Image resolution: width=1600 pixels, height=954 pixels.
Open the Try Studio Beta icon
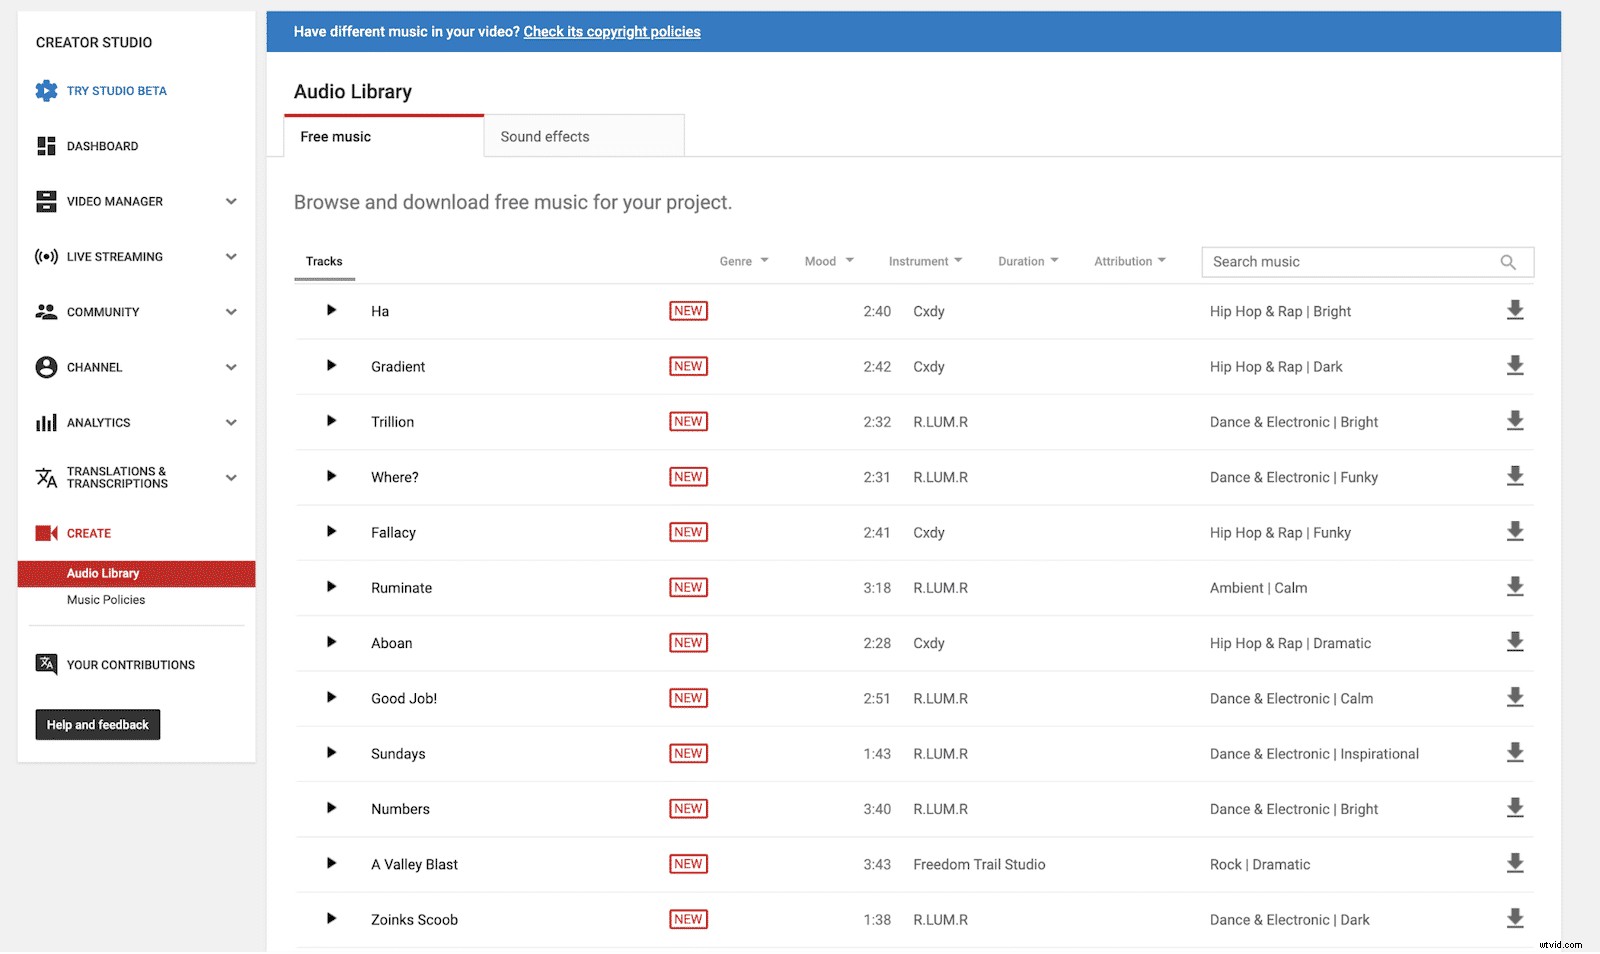46,90
